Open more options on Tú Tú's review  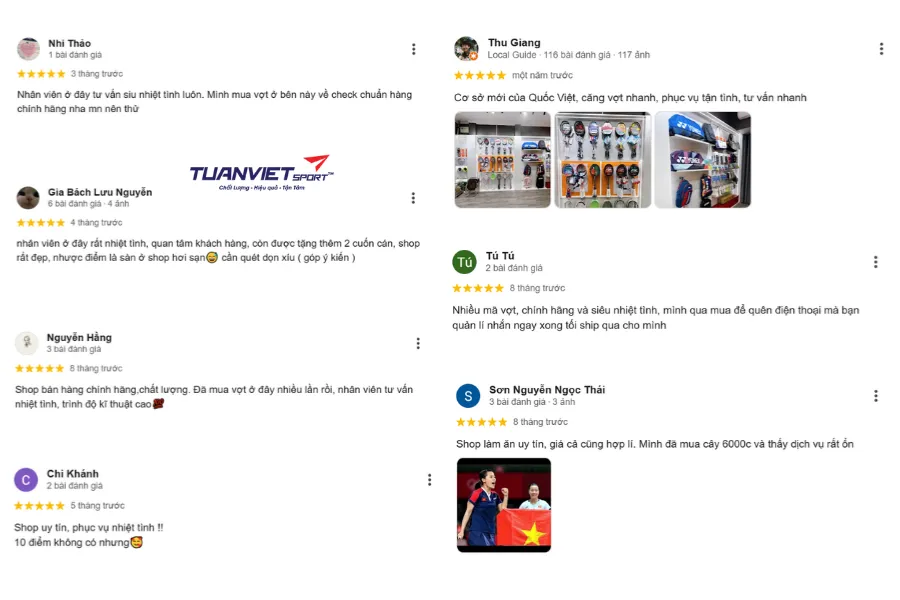pyautogui.click(x=875, y=262)
